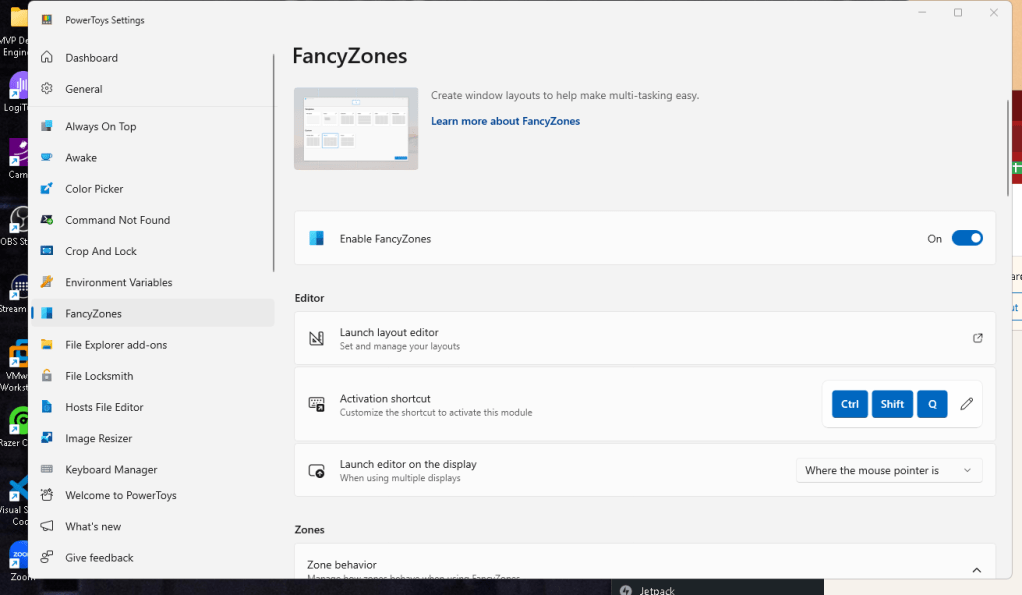This screenshot has width=1022, height=595.
Task: Click the Command Not Found icon
Action: pos(47,220)
